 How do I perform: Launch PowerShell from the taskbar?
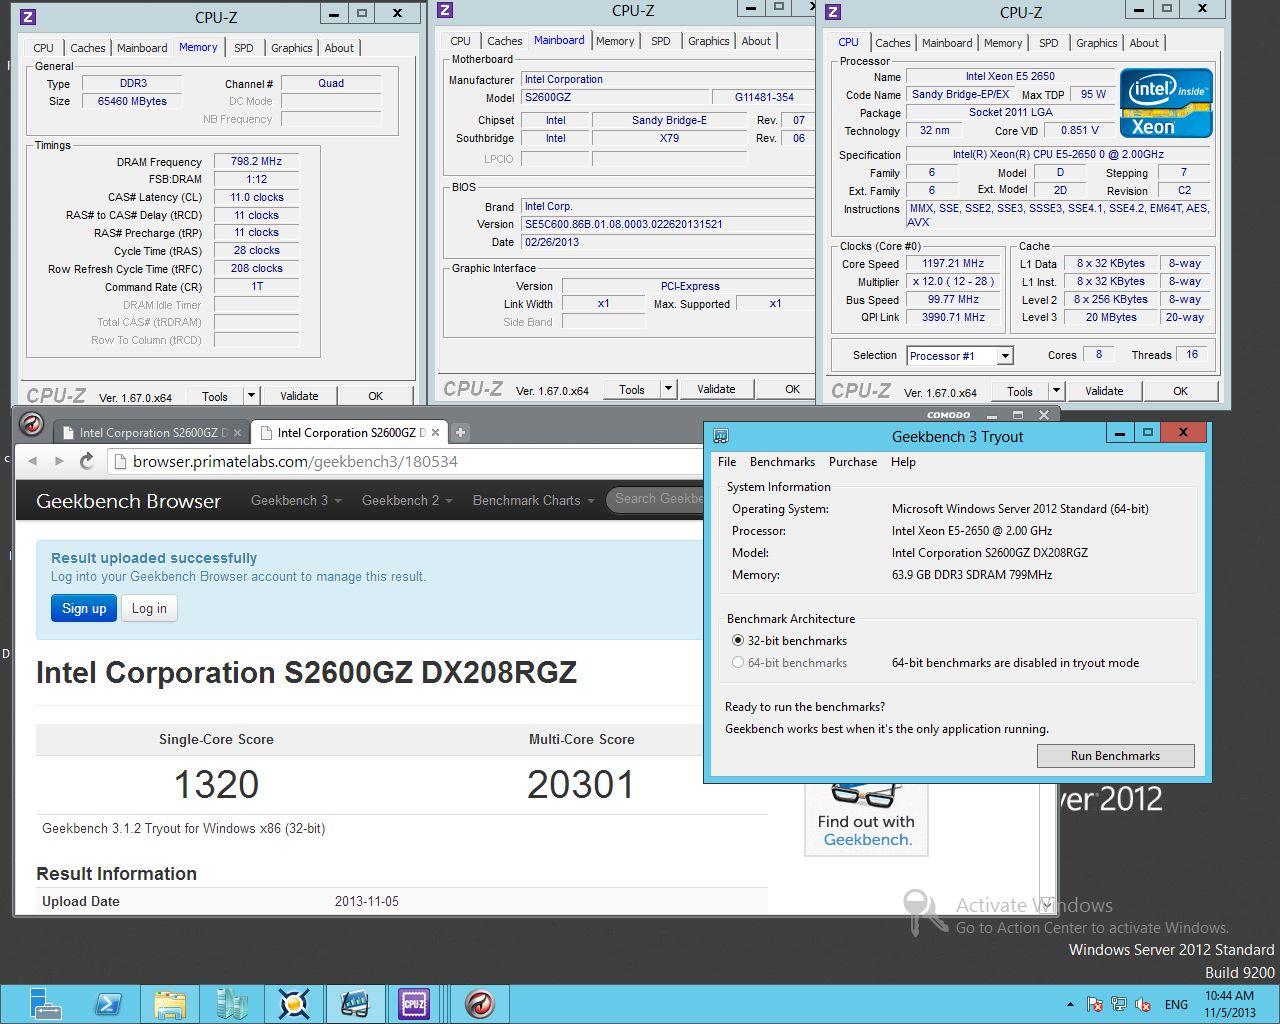point(108,1003)
